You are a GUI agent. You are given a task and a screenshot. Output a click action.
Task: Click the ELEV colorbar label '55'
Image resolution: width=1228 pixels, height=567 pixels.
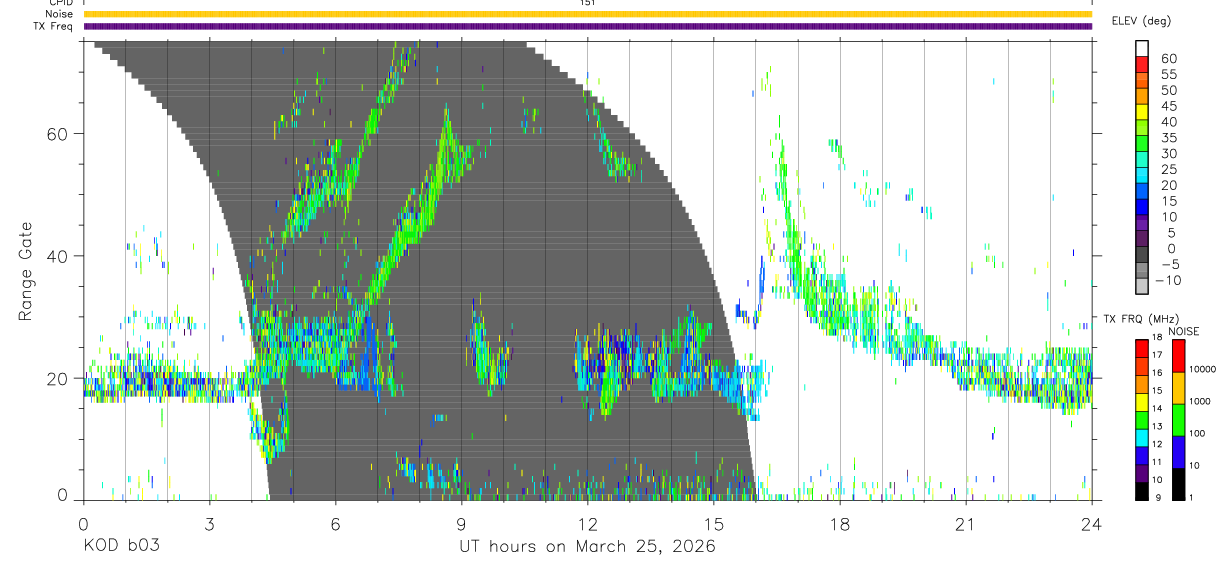coord(1168,75)
